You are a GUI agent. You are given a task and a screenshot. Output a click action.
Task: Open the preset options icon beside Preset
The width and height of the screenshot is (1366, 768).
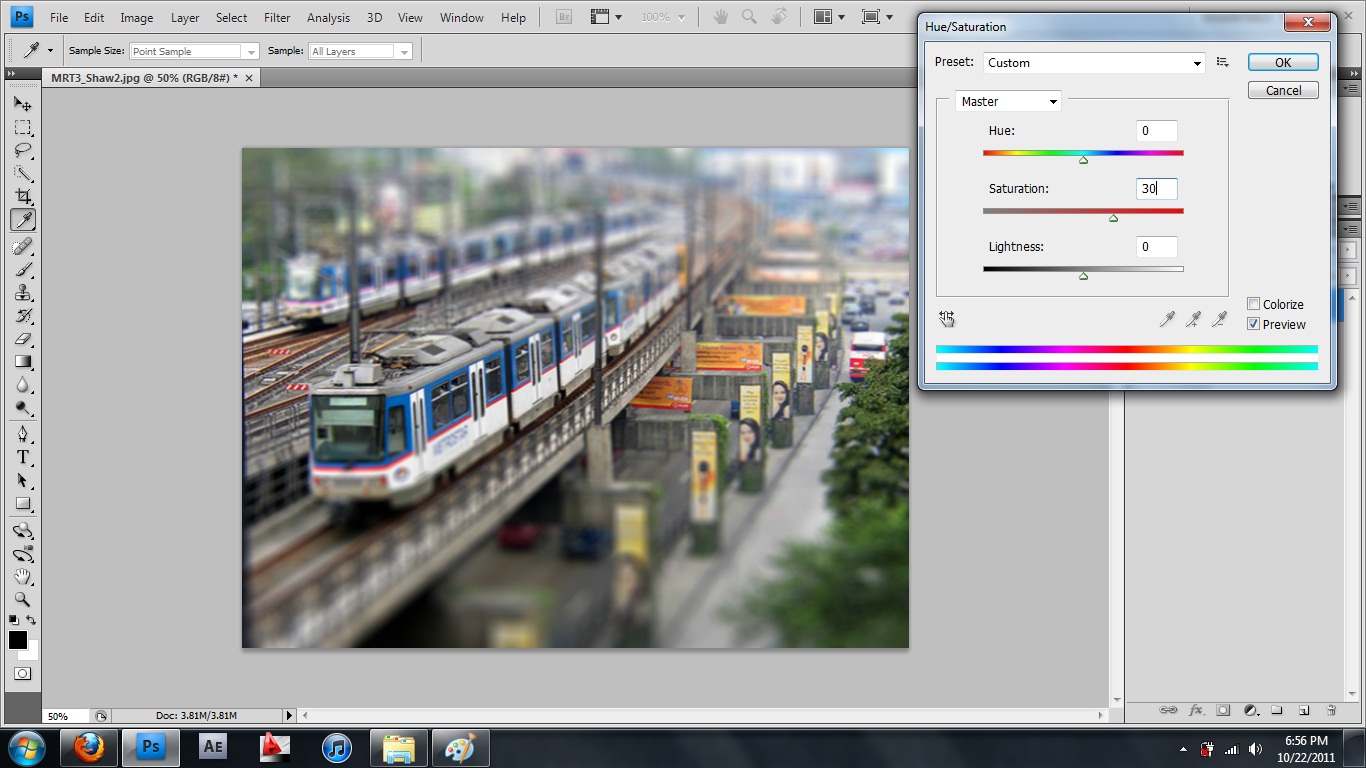pos(1222,62)
